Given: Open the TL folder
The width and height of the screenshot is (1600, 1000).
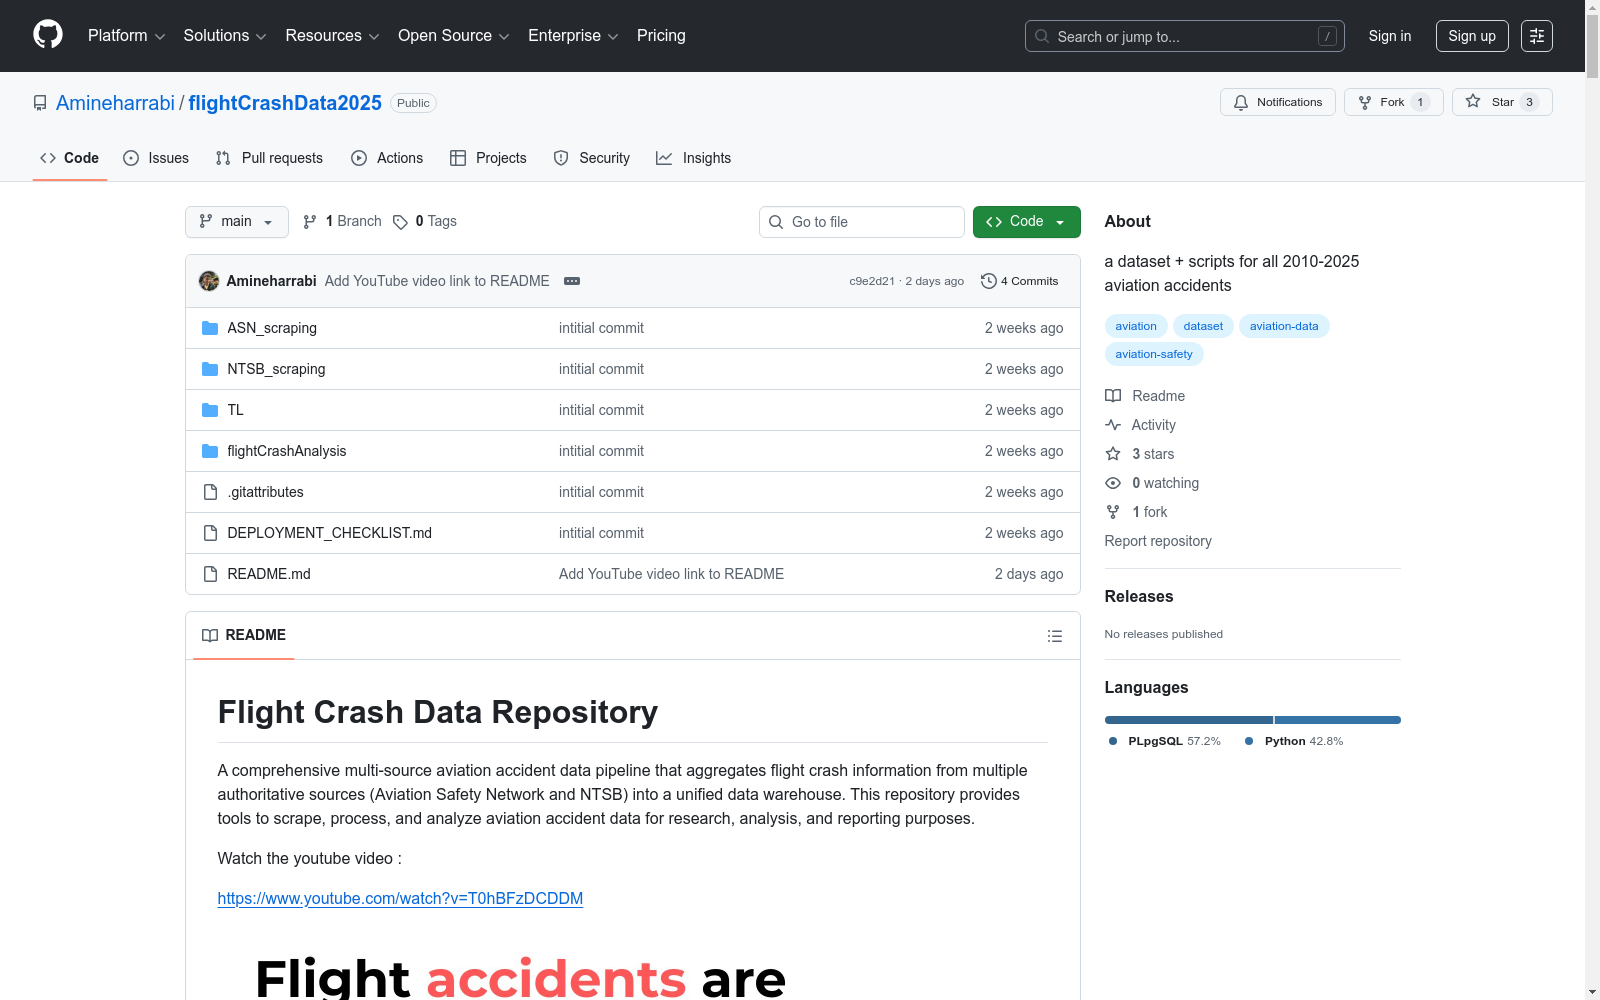Looking at the screenshot, I should click(x=235, y=410).
